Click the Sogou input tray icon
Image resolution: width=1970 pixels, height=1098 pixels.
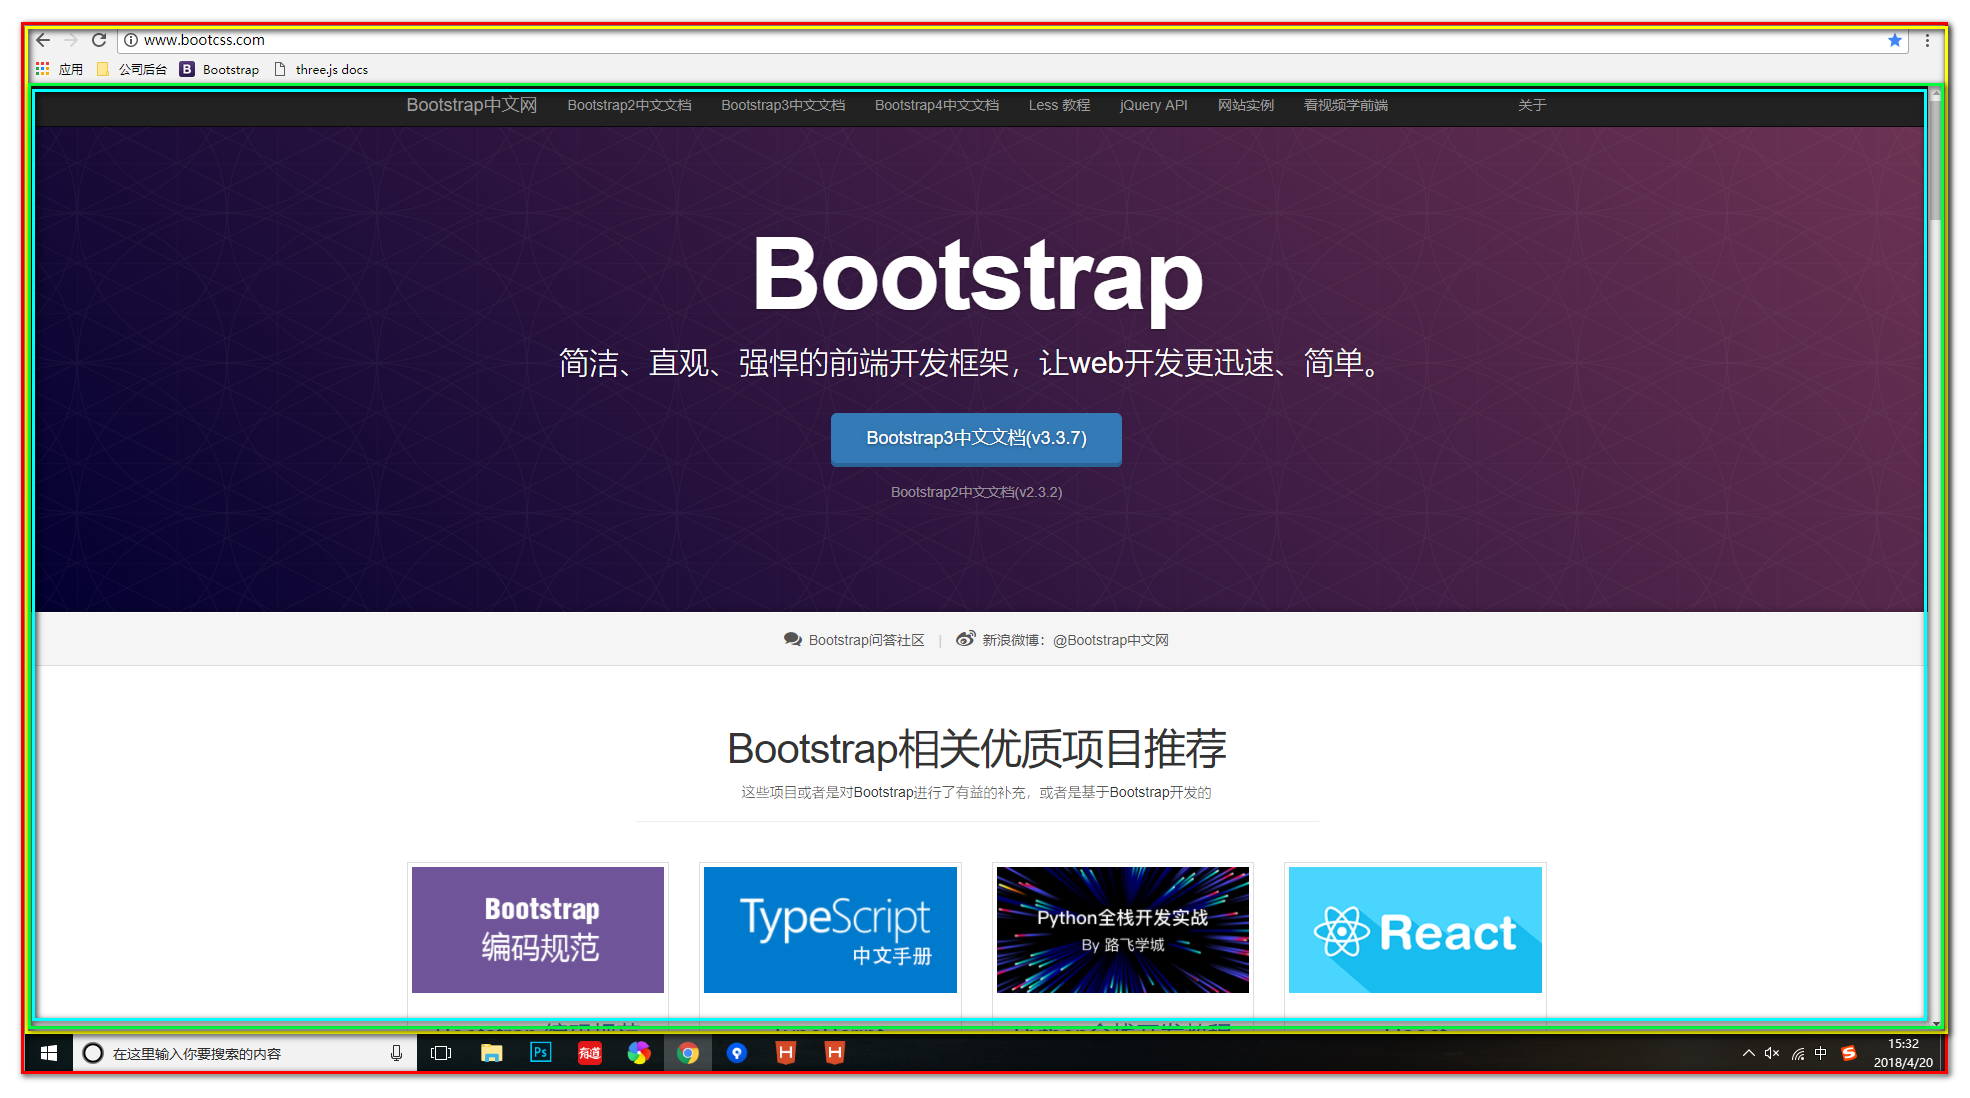coord(1849,1053)
